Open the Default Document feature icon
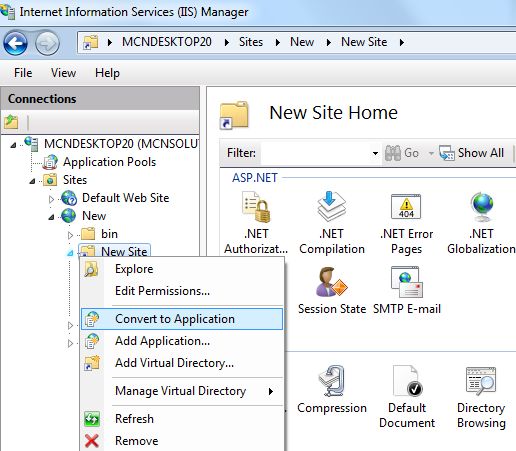Image resolution: width=516 pixels, height=451 pixels. (407, 381)
